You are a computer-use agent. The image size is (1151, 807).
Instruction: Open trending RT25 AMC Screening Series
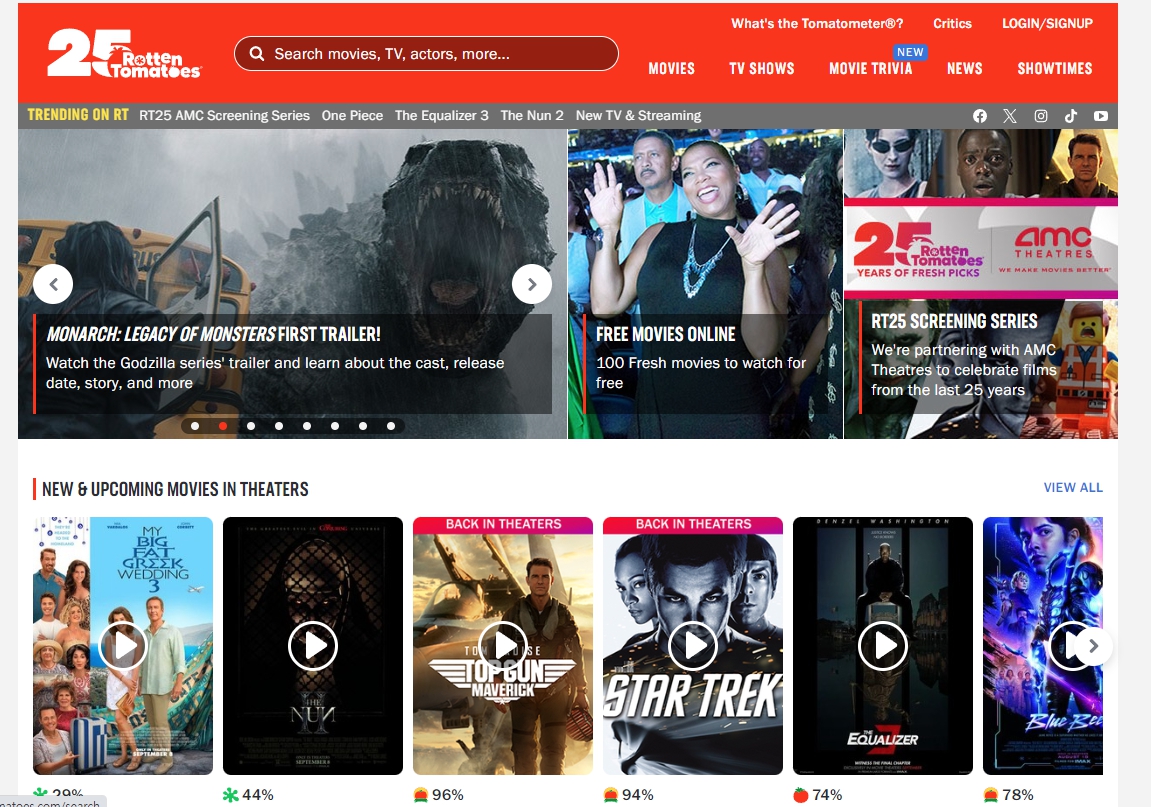(x=224, y=115)
